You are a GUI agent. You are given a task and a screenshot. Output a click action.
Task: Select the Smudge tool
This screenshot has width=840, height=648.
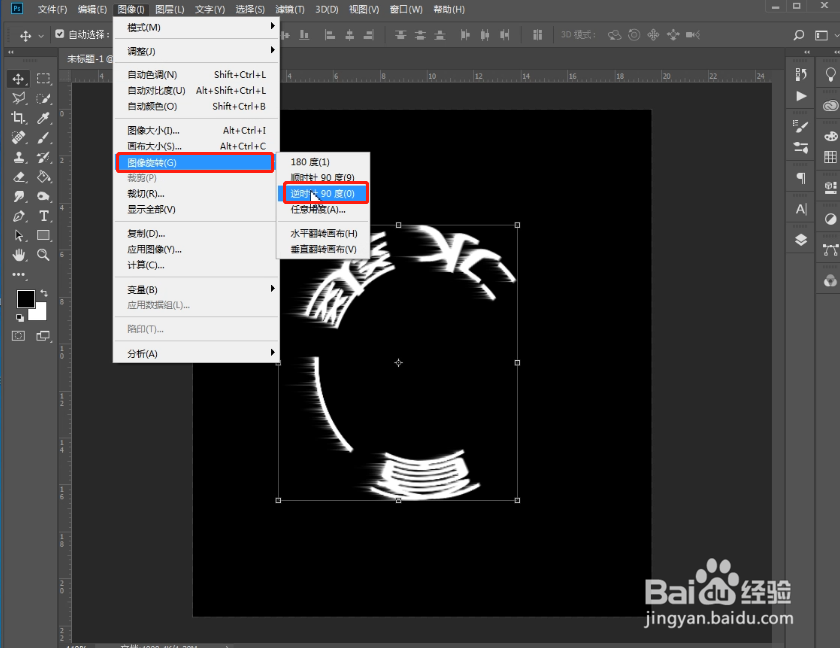(18, 197)
